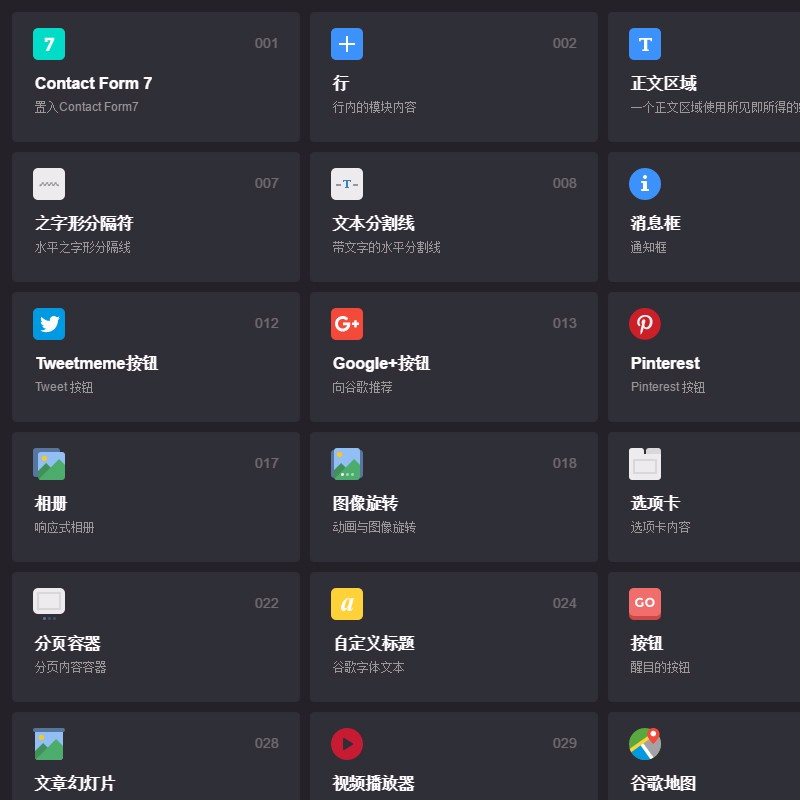Click the Google+按钮 title
800x800 pixels.
point(381,363)
